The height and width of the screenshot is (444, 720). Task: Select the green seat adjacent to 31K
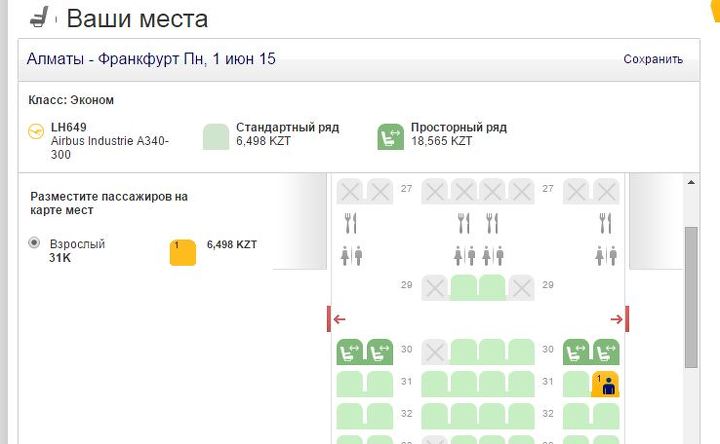pos(576,384)
